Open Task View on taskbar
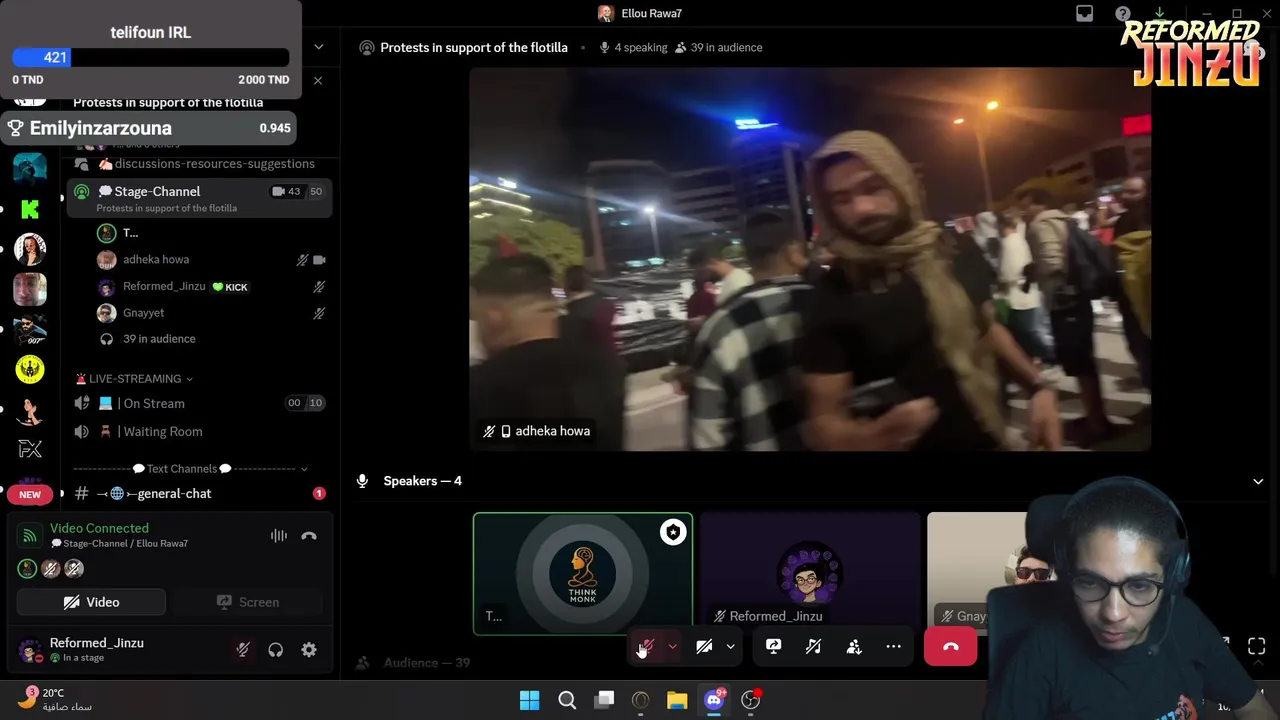This screenshot has height=720, width=1280. coord(604,700)
